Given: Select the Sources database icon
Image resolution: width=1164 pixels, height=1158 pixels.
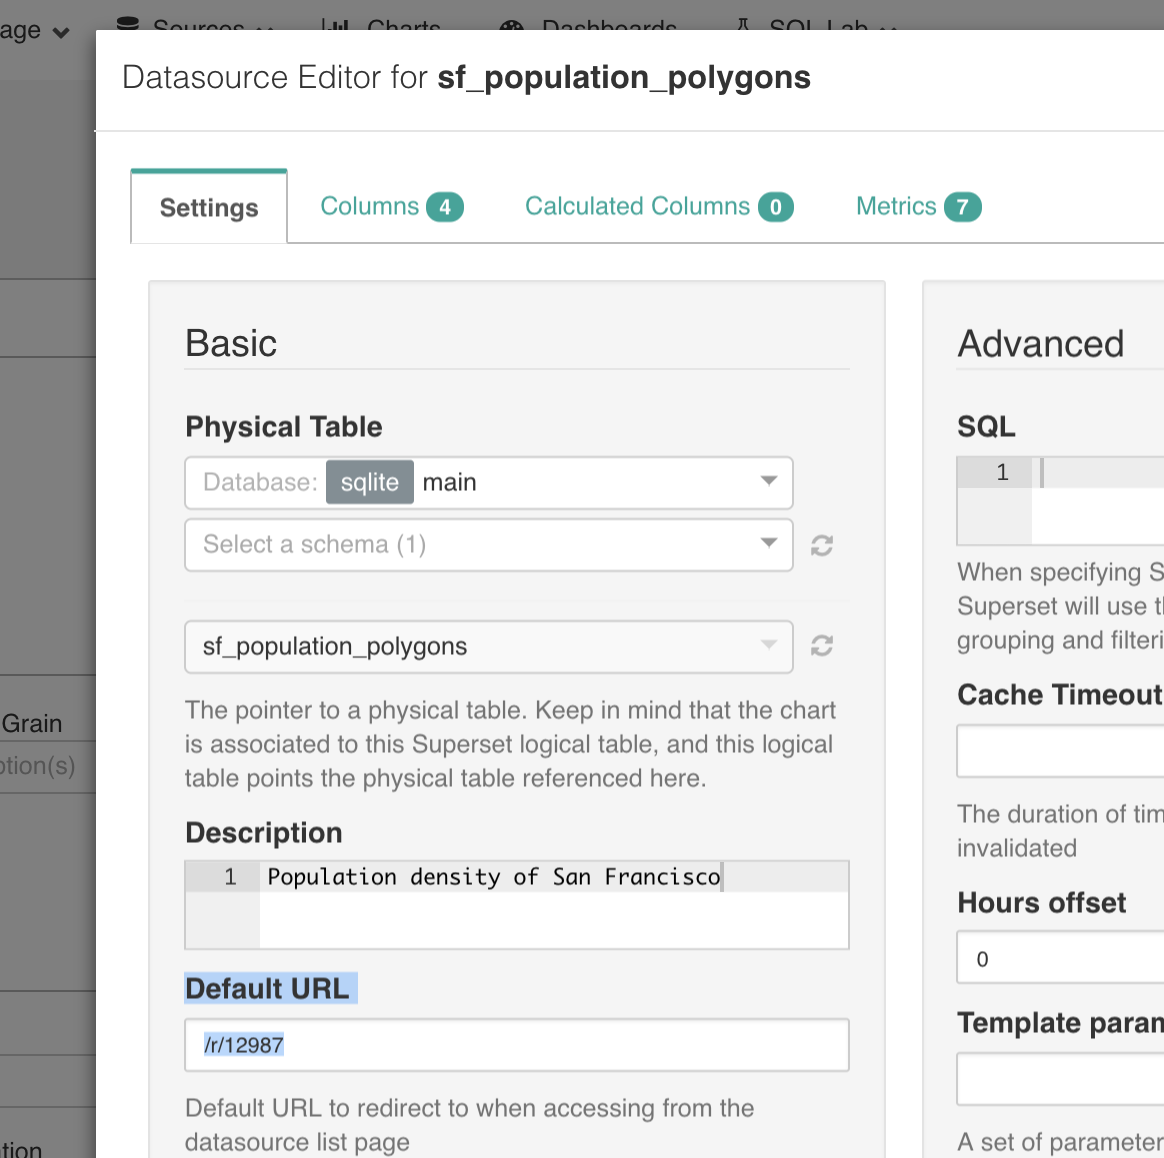Looking at the screenshot, I should 128,22.
